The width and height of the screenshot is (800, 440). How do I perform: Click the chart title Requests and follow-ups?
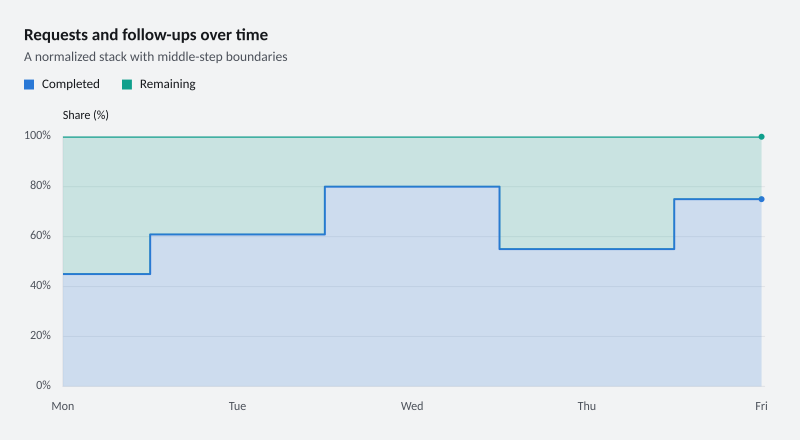pos(146,35)
